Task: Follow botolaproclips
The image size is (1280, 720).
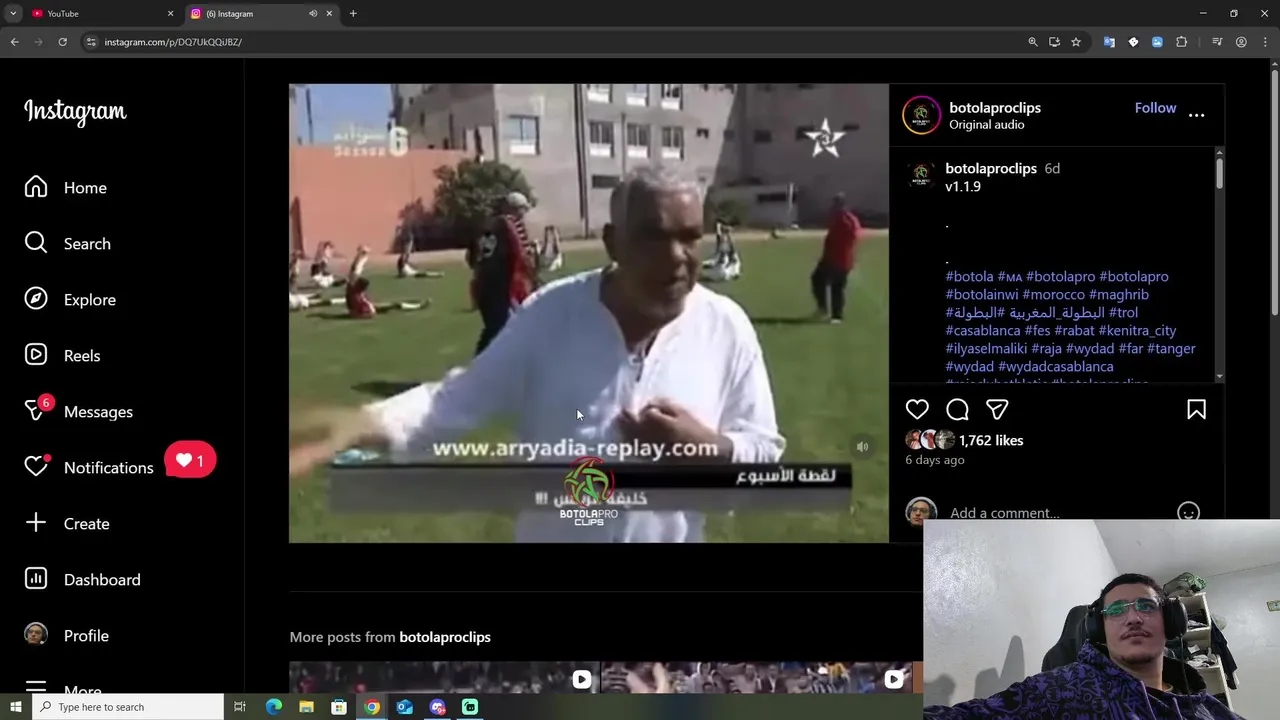Action: [1155, 108]
